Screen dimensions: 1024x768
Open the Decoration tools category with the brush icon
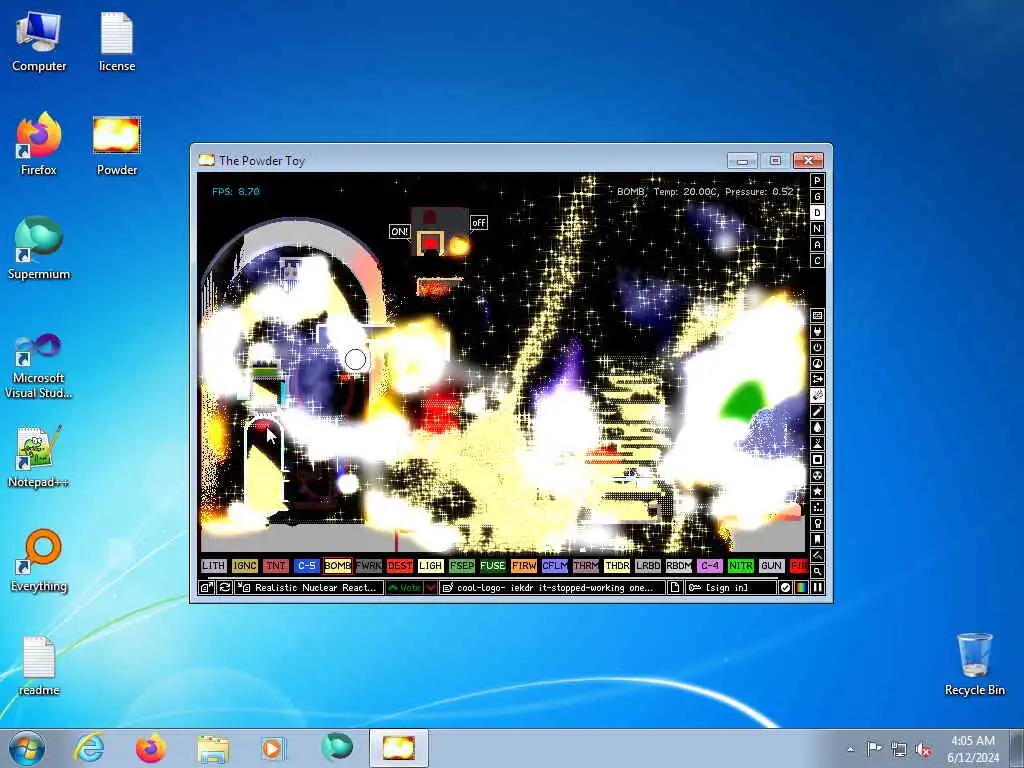[x=817, y=555]
